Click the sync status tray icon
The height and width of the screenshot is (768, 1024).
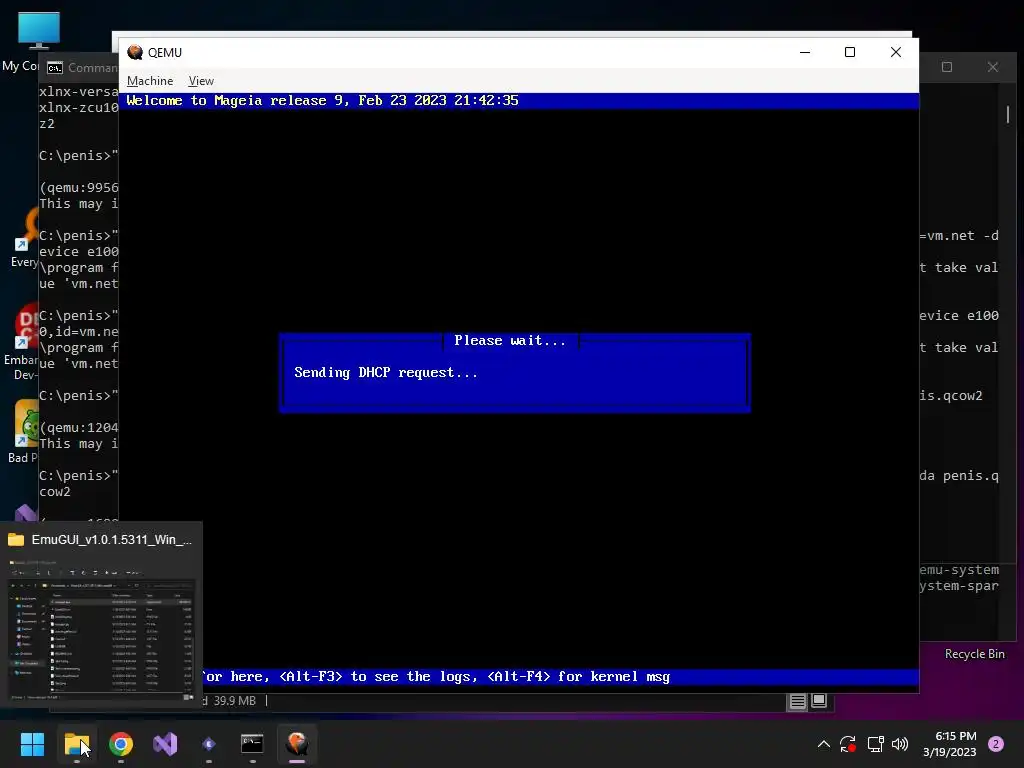(848, 744)
